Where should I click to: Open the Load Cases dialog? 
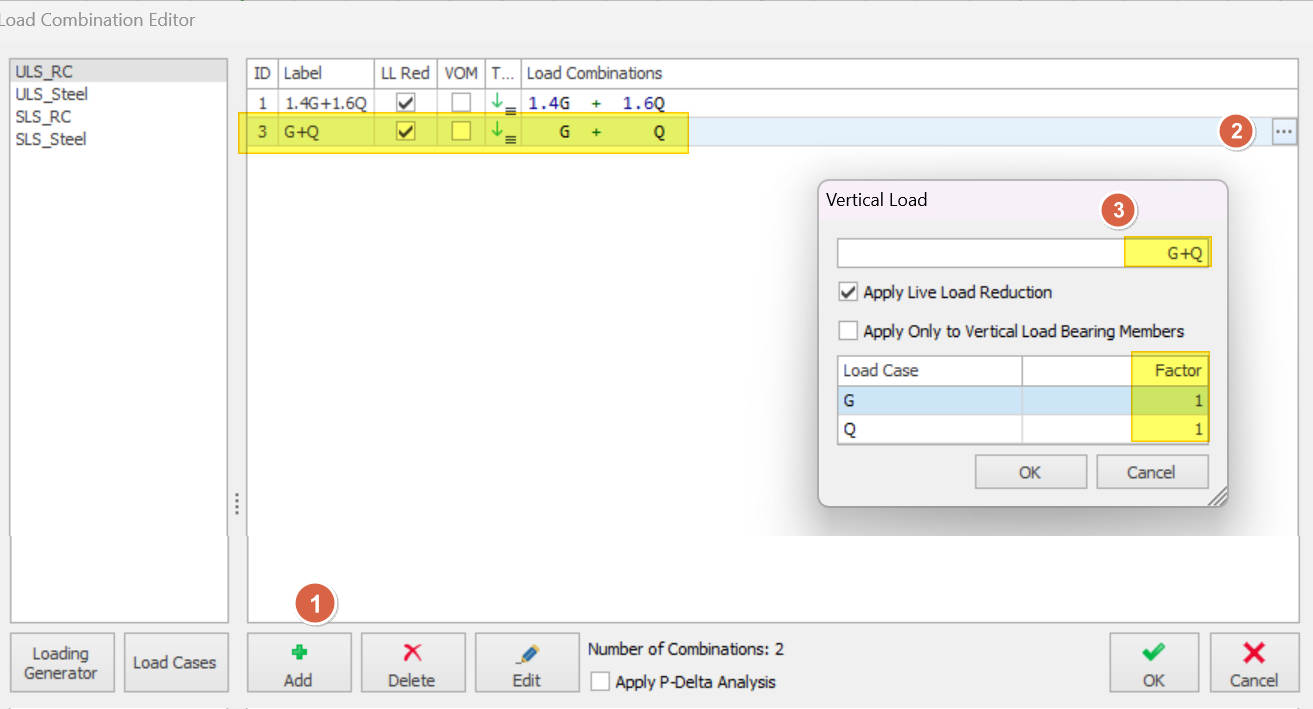pos(175,663)
